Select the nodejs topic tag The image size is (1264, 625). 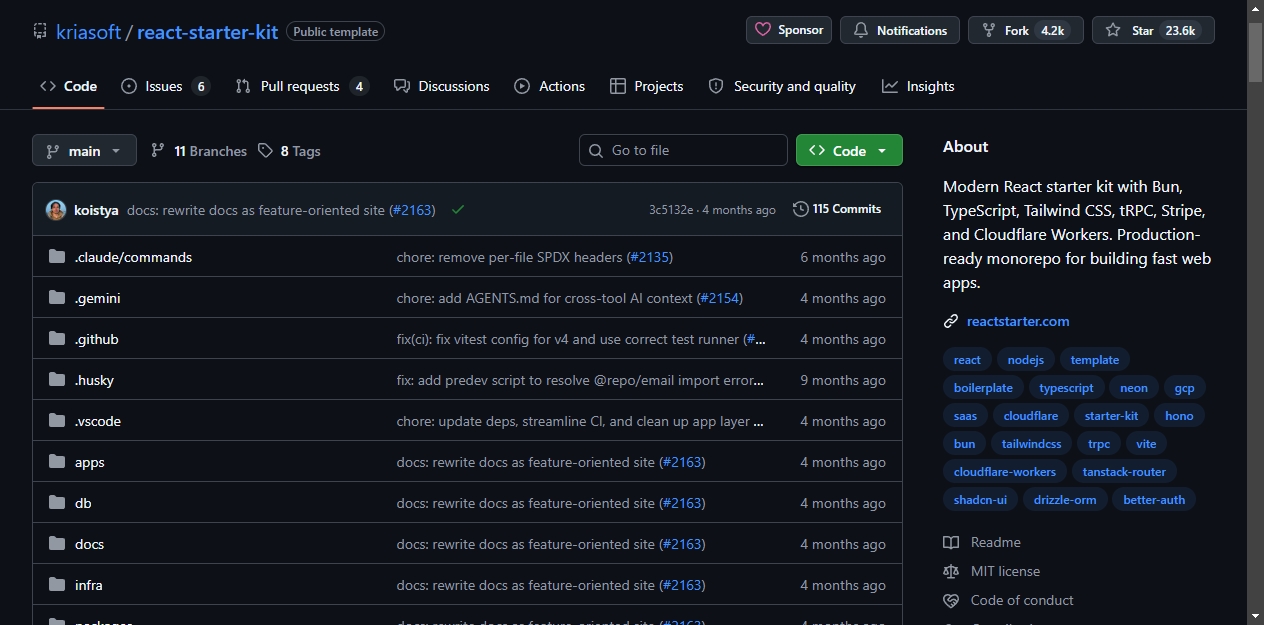(x=1026, y=360)
